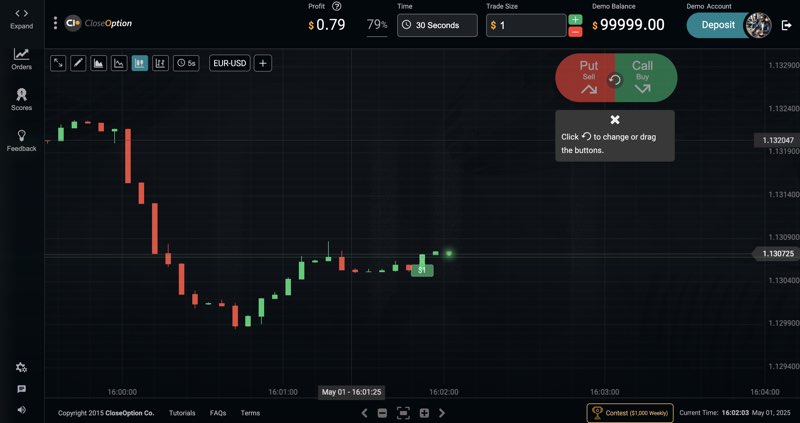Open the Scores section
This screenshot has height=423, width=800.
[x=21, y=99]
